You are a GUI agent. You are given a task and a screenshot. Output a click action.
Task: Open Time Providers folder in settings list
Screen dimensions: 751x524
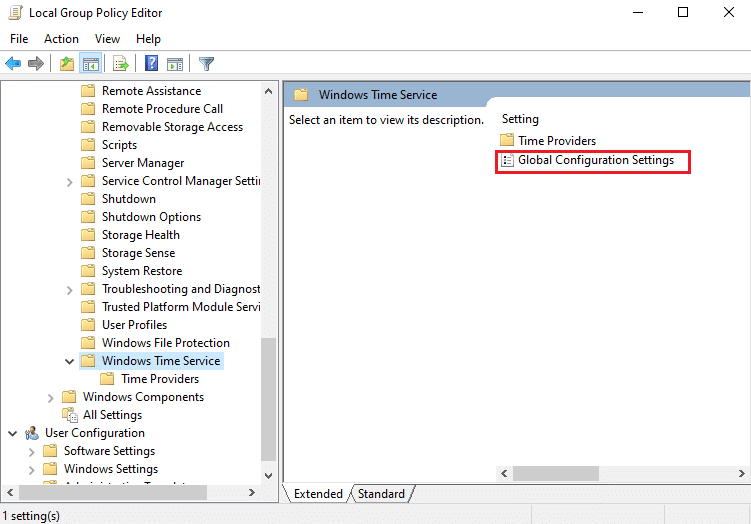click(556, 141)
